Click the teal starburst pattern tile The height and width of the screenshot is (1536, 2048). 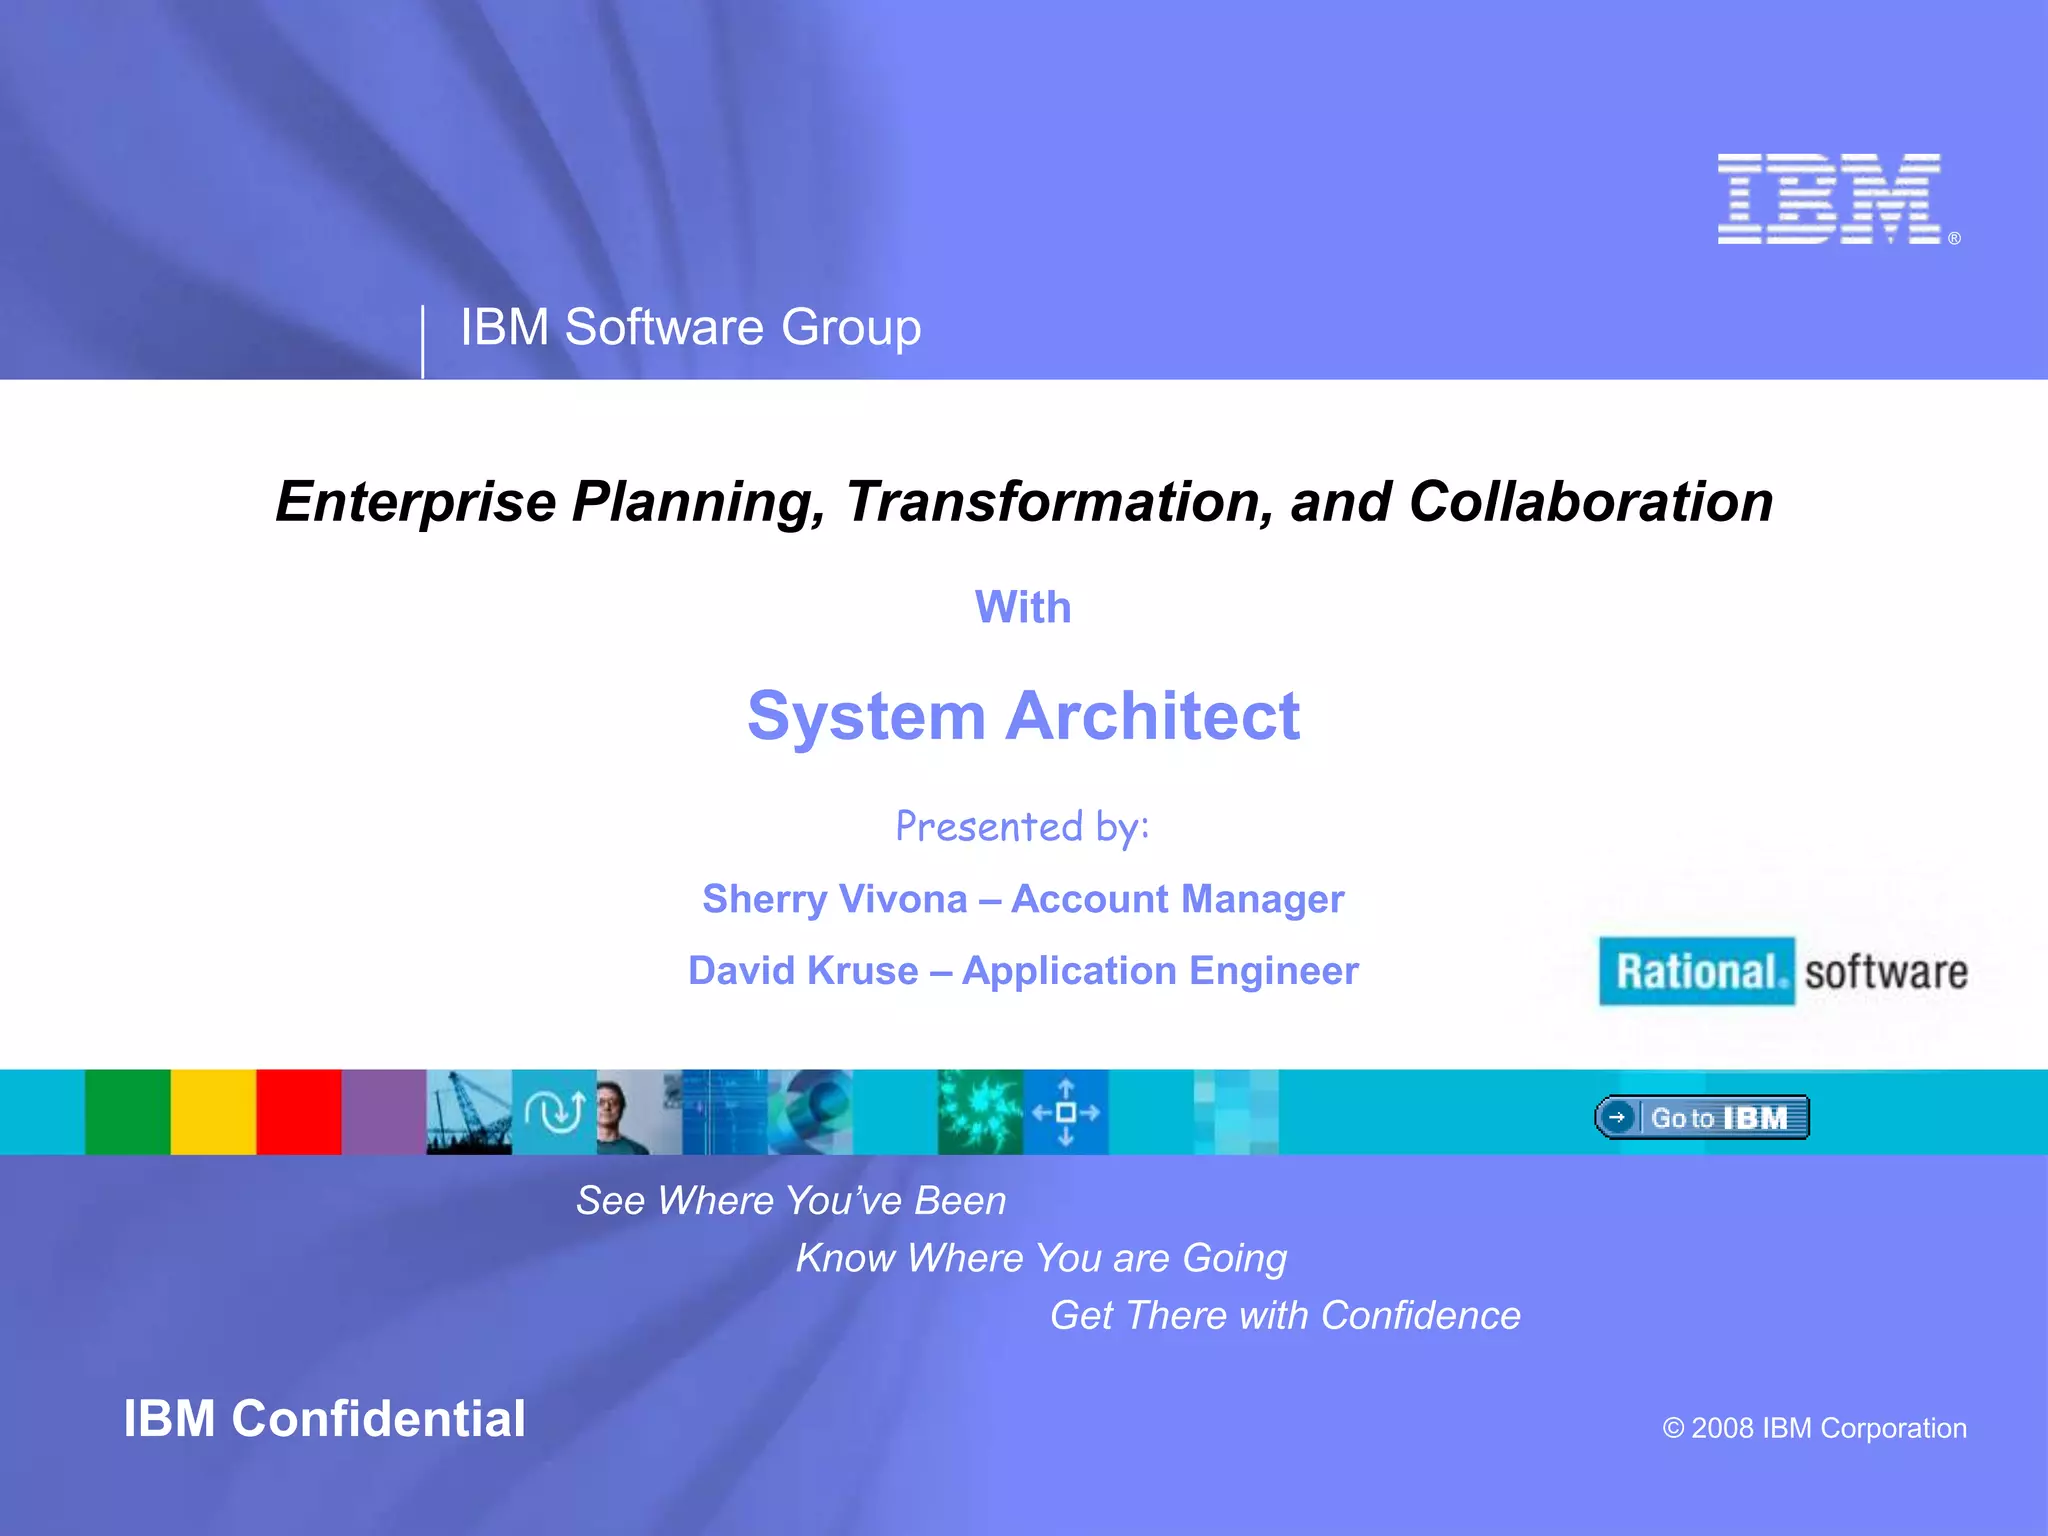point(979,1112)
